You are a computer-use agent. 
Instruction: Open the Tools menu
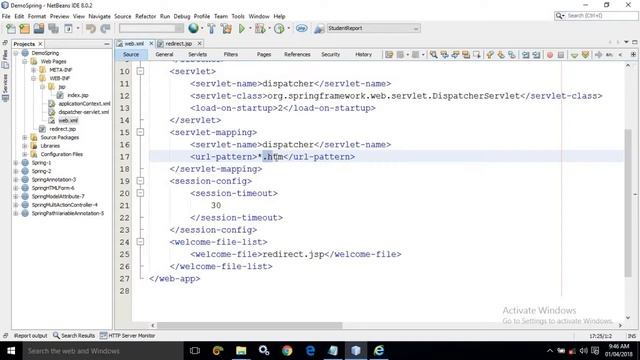[238, 16]
